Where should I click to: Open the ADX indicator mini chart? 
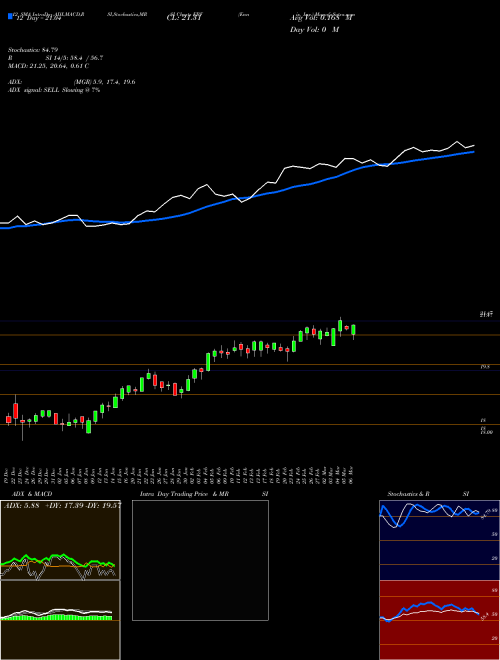tap(60, 540)
